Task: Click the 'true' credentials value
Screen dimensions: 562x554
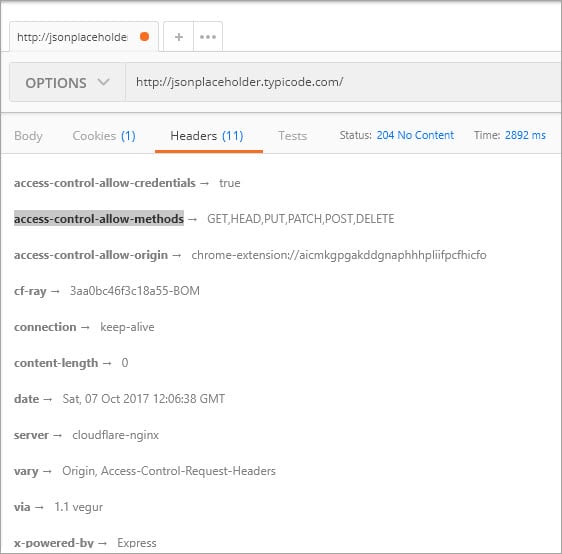Action: [230, 183]
